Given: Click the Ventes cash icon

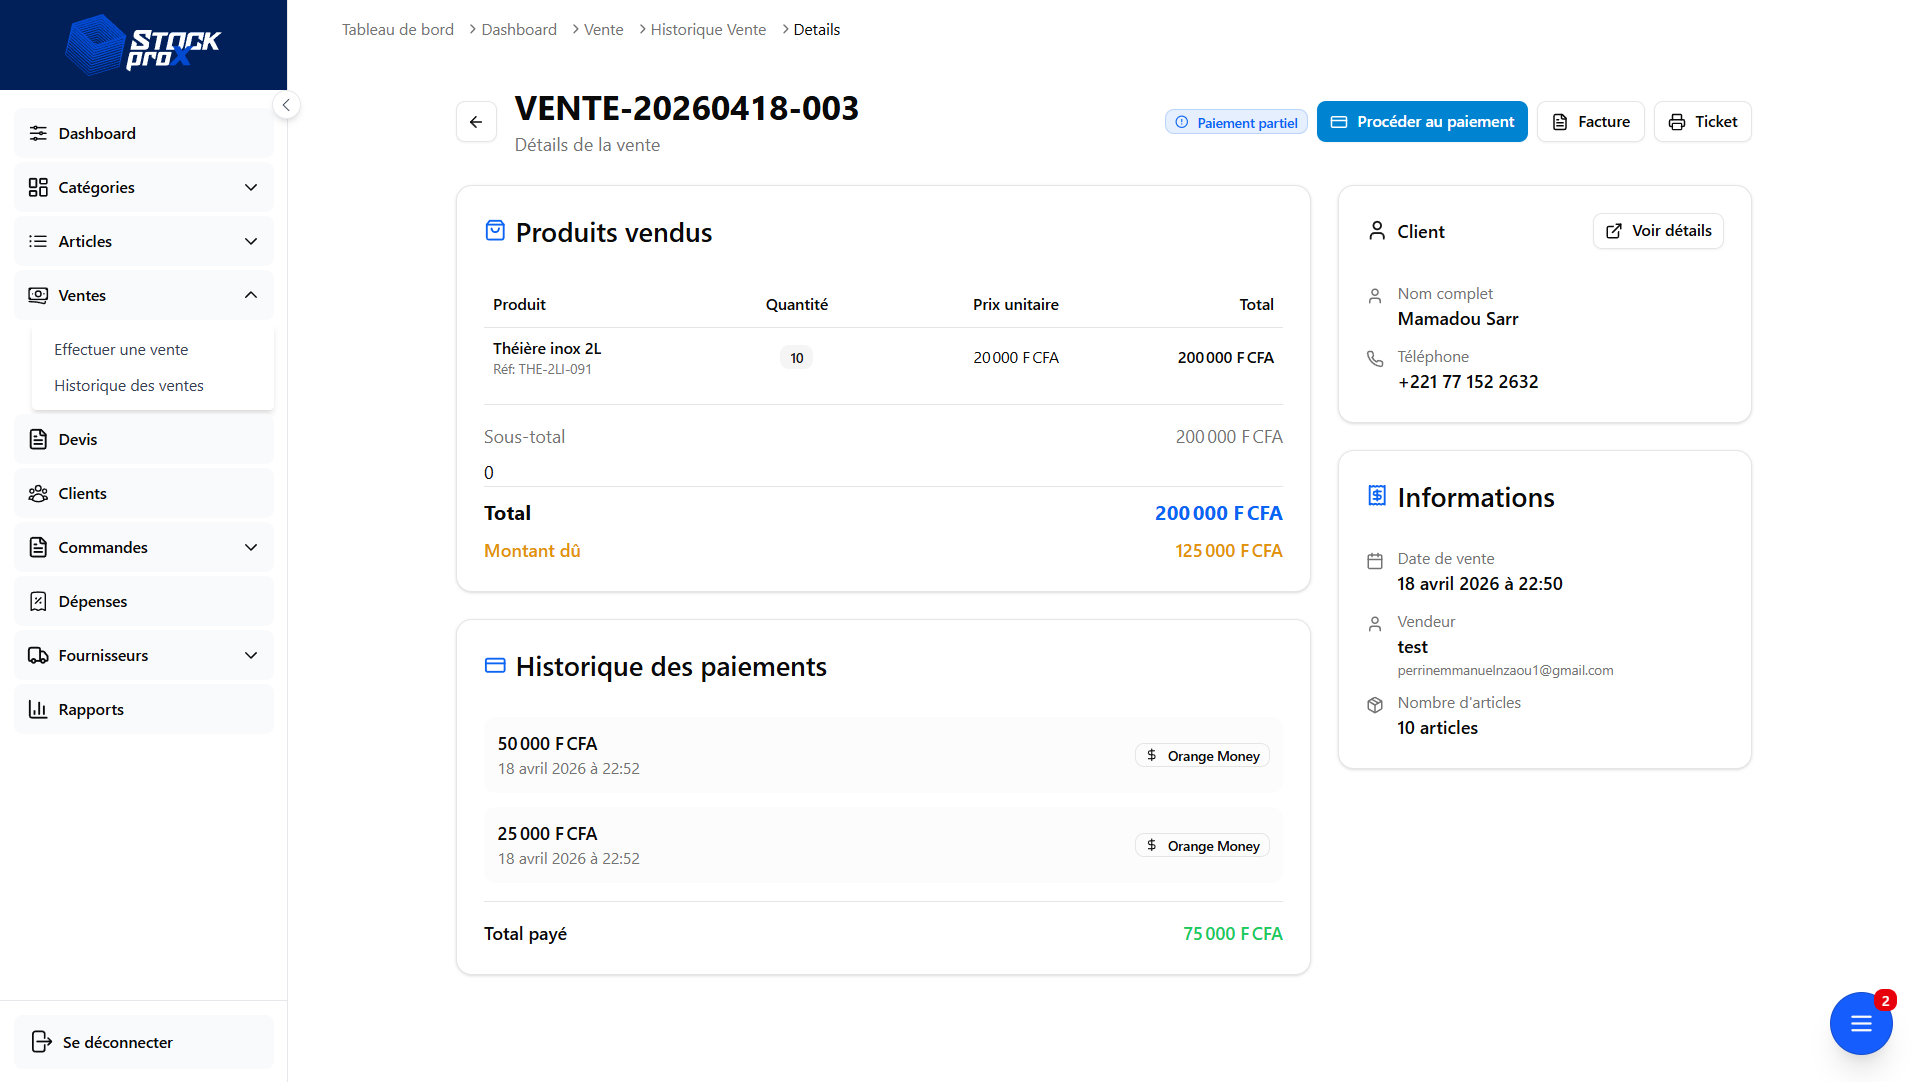Looking at the screenshot, I should [38, 295].
